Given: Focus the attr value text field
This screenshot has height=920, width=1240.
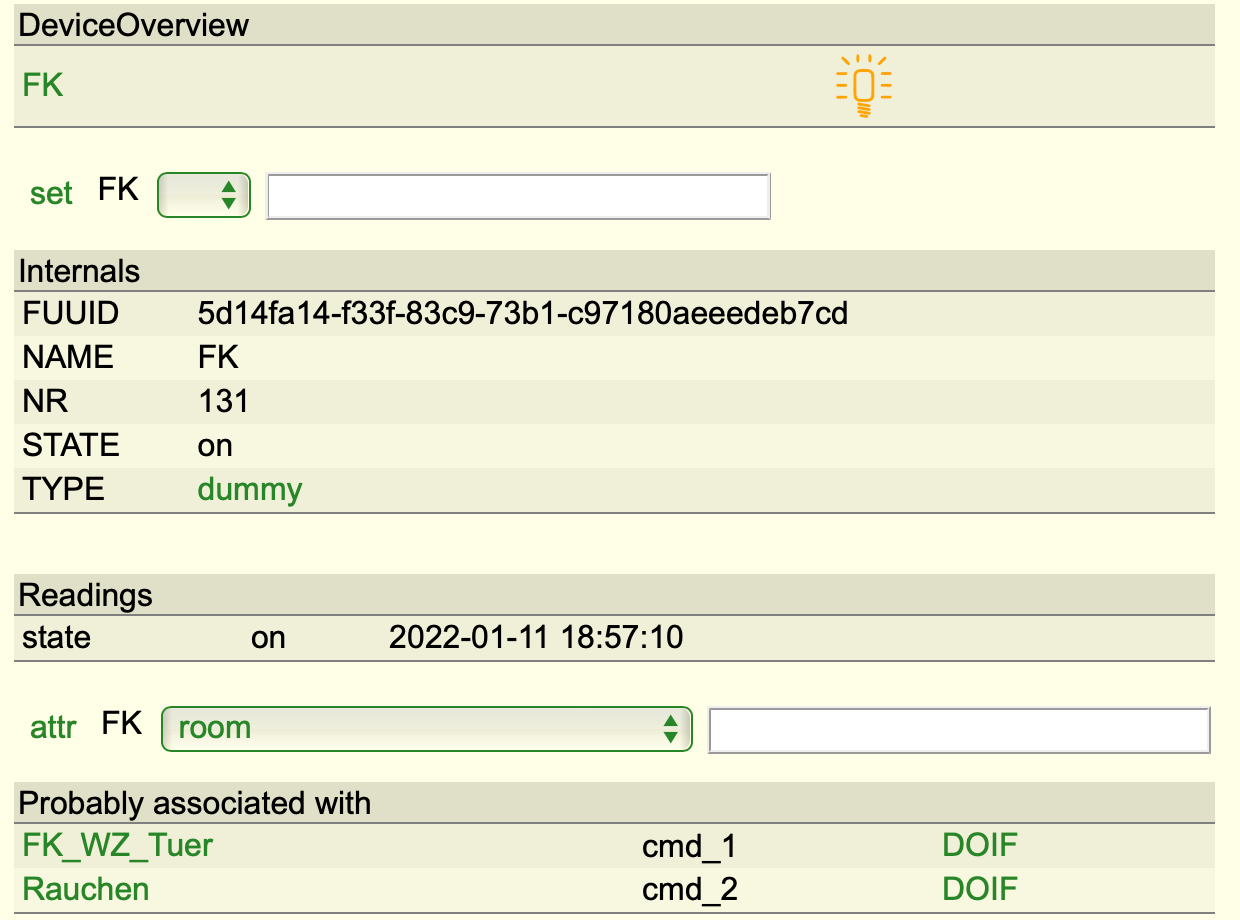Looking at the screenshot, I should 958,730.
